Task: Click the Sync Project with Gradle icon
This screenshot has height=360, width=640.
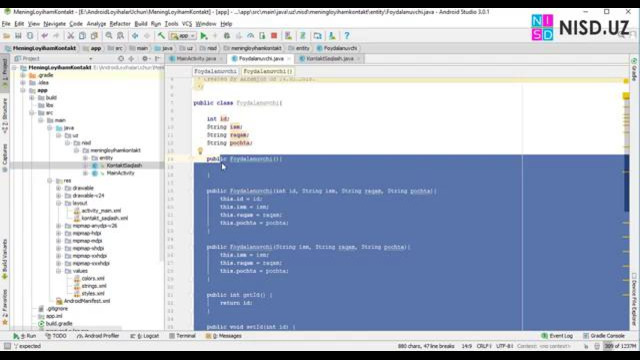Action: (x=303, y=36)
